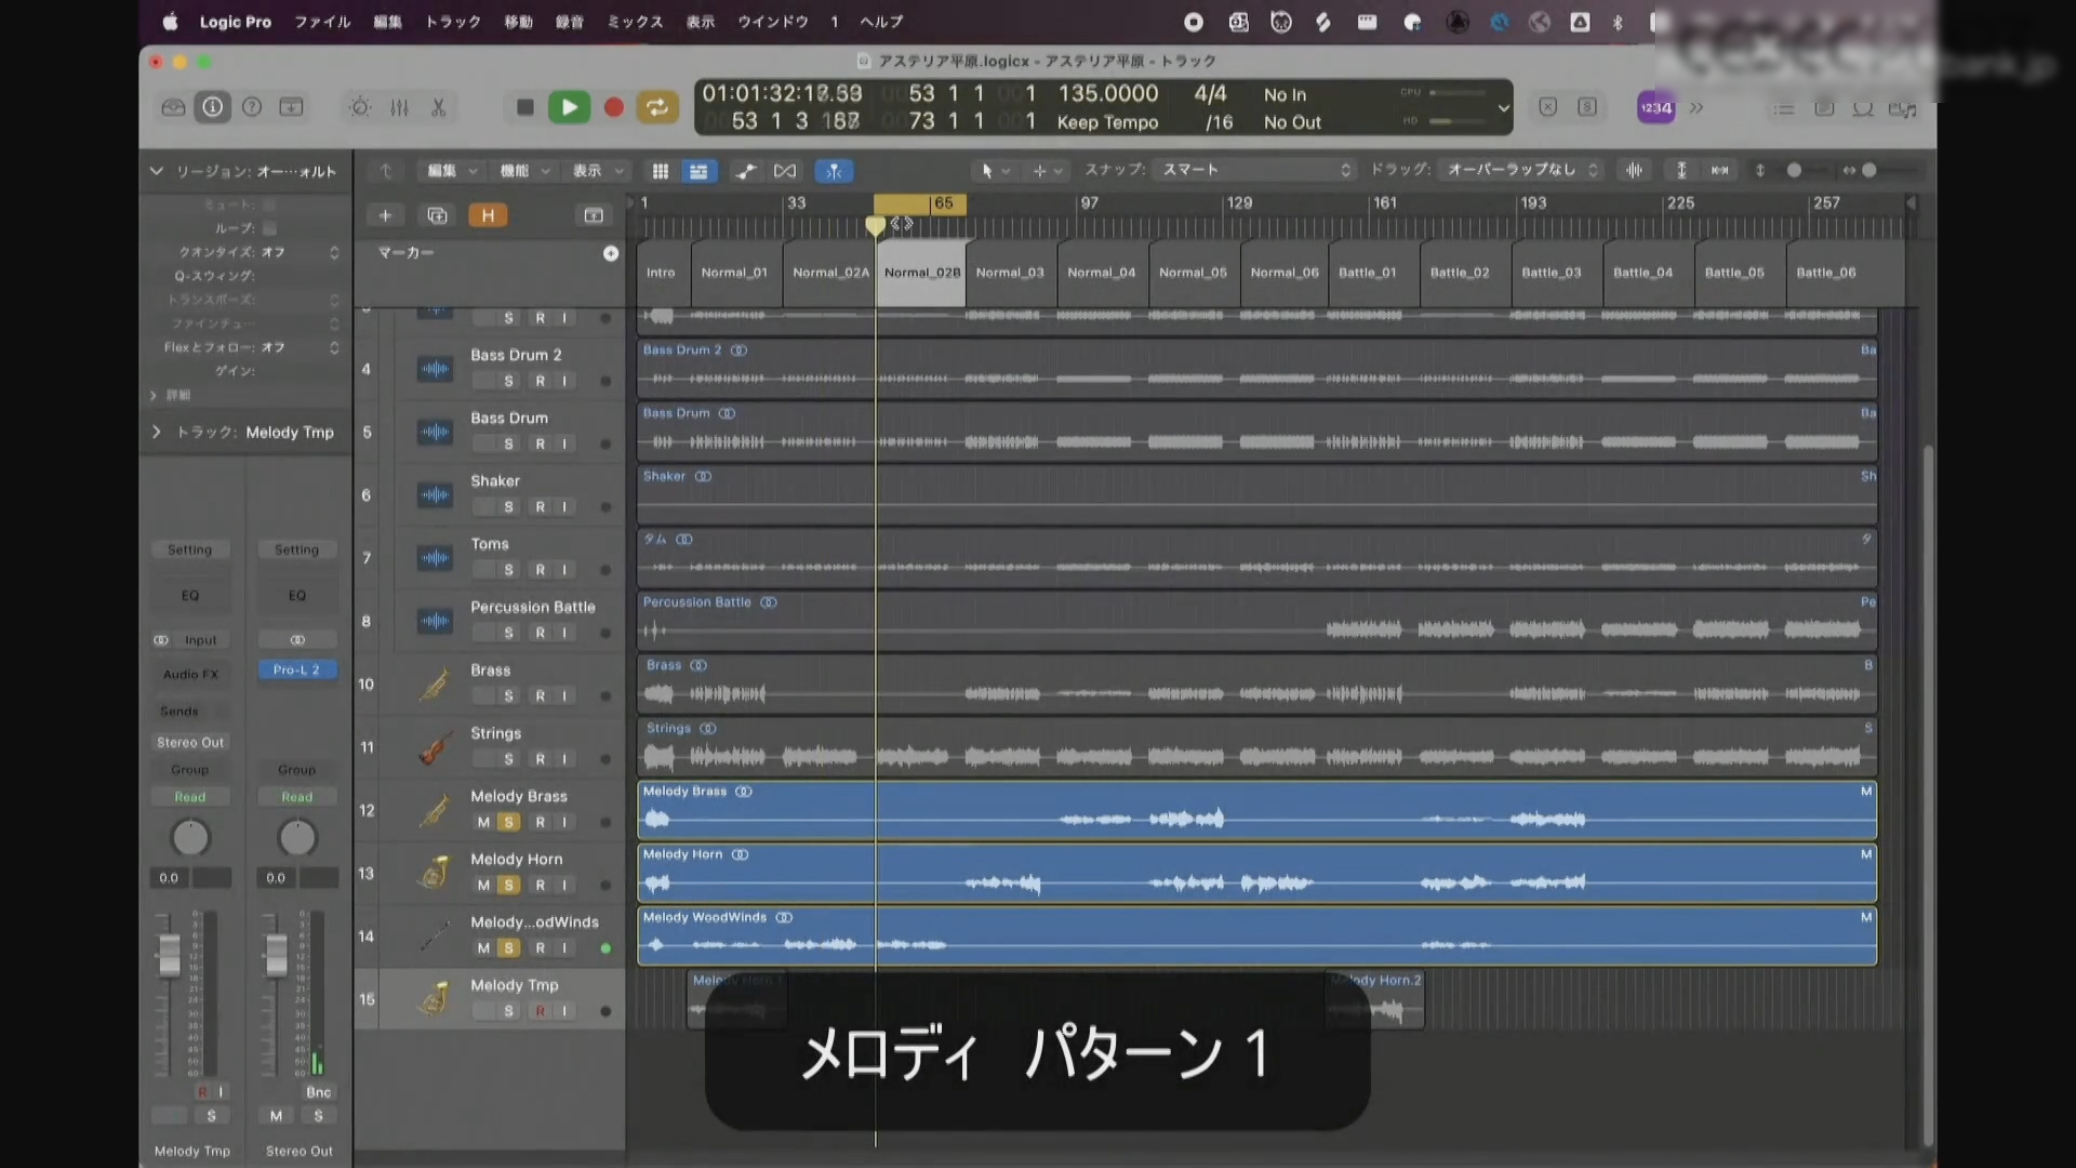Open the ミックス menu

(635, 21)
